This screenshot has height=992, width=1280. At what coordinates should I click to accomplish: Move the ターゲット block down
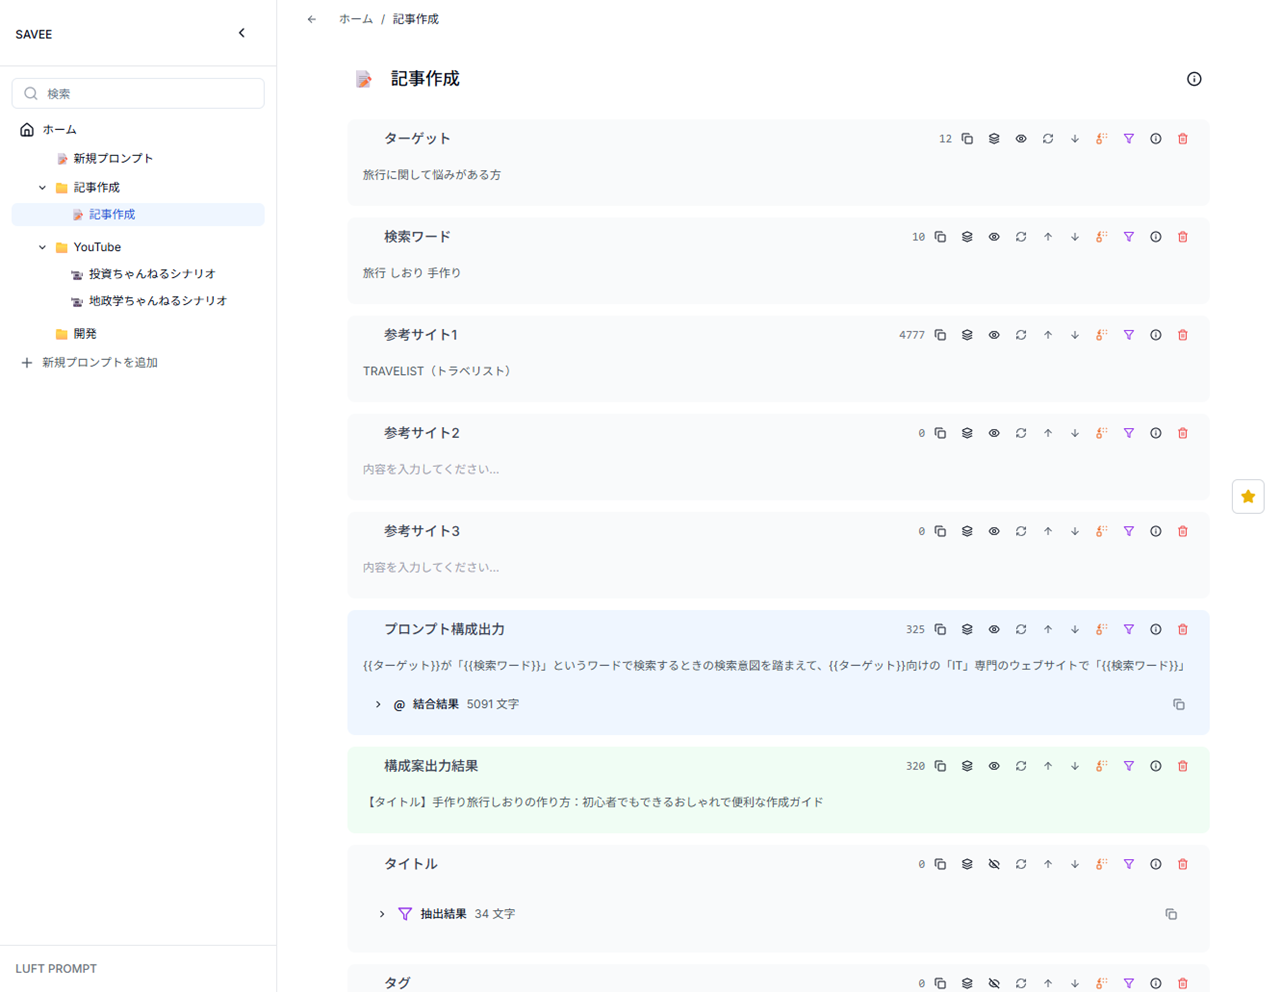[1075, 139]
